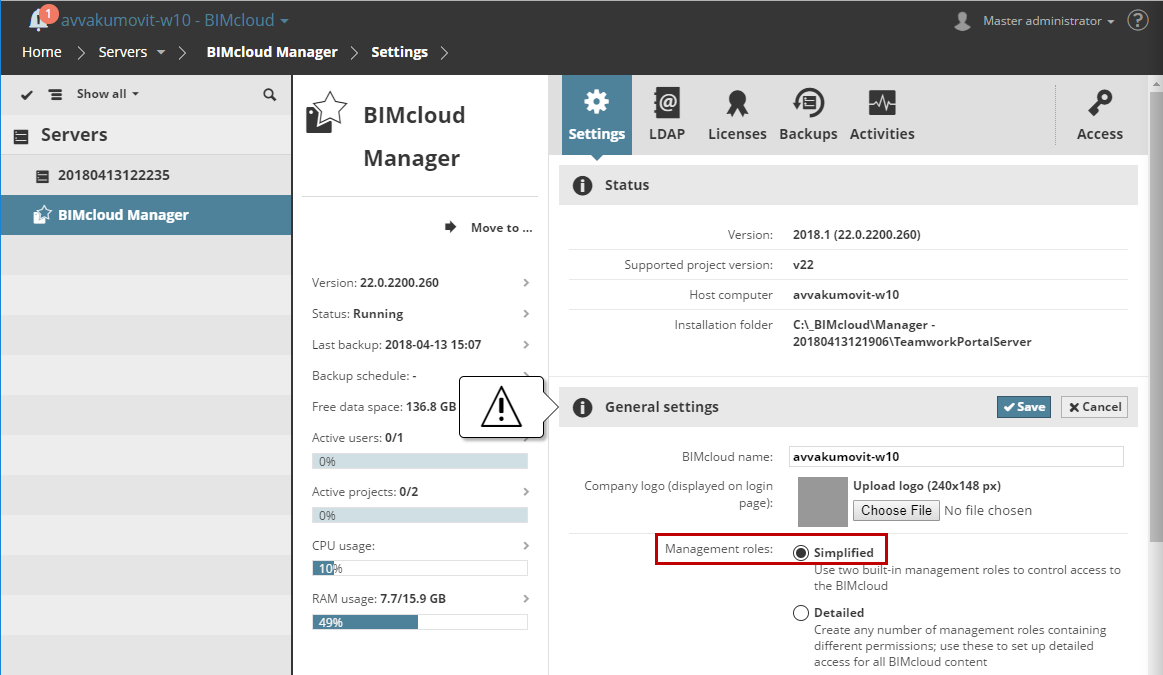Viewport: 1163px width, 675px height.
Task: Click the CPU usage progress bar
Action: (x=420, y=568)
